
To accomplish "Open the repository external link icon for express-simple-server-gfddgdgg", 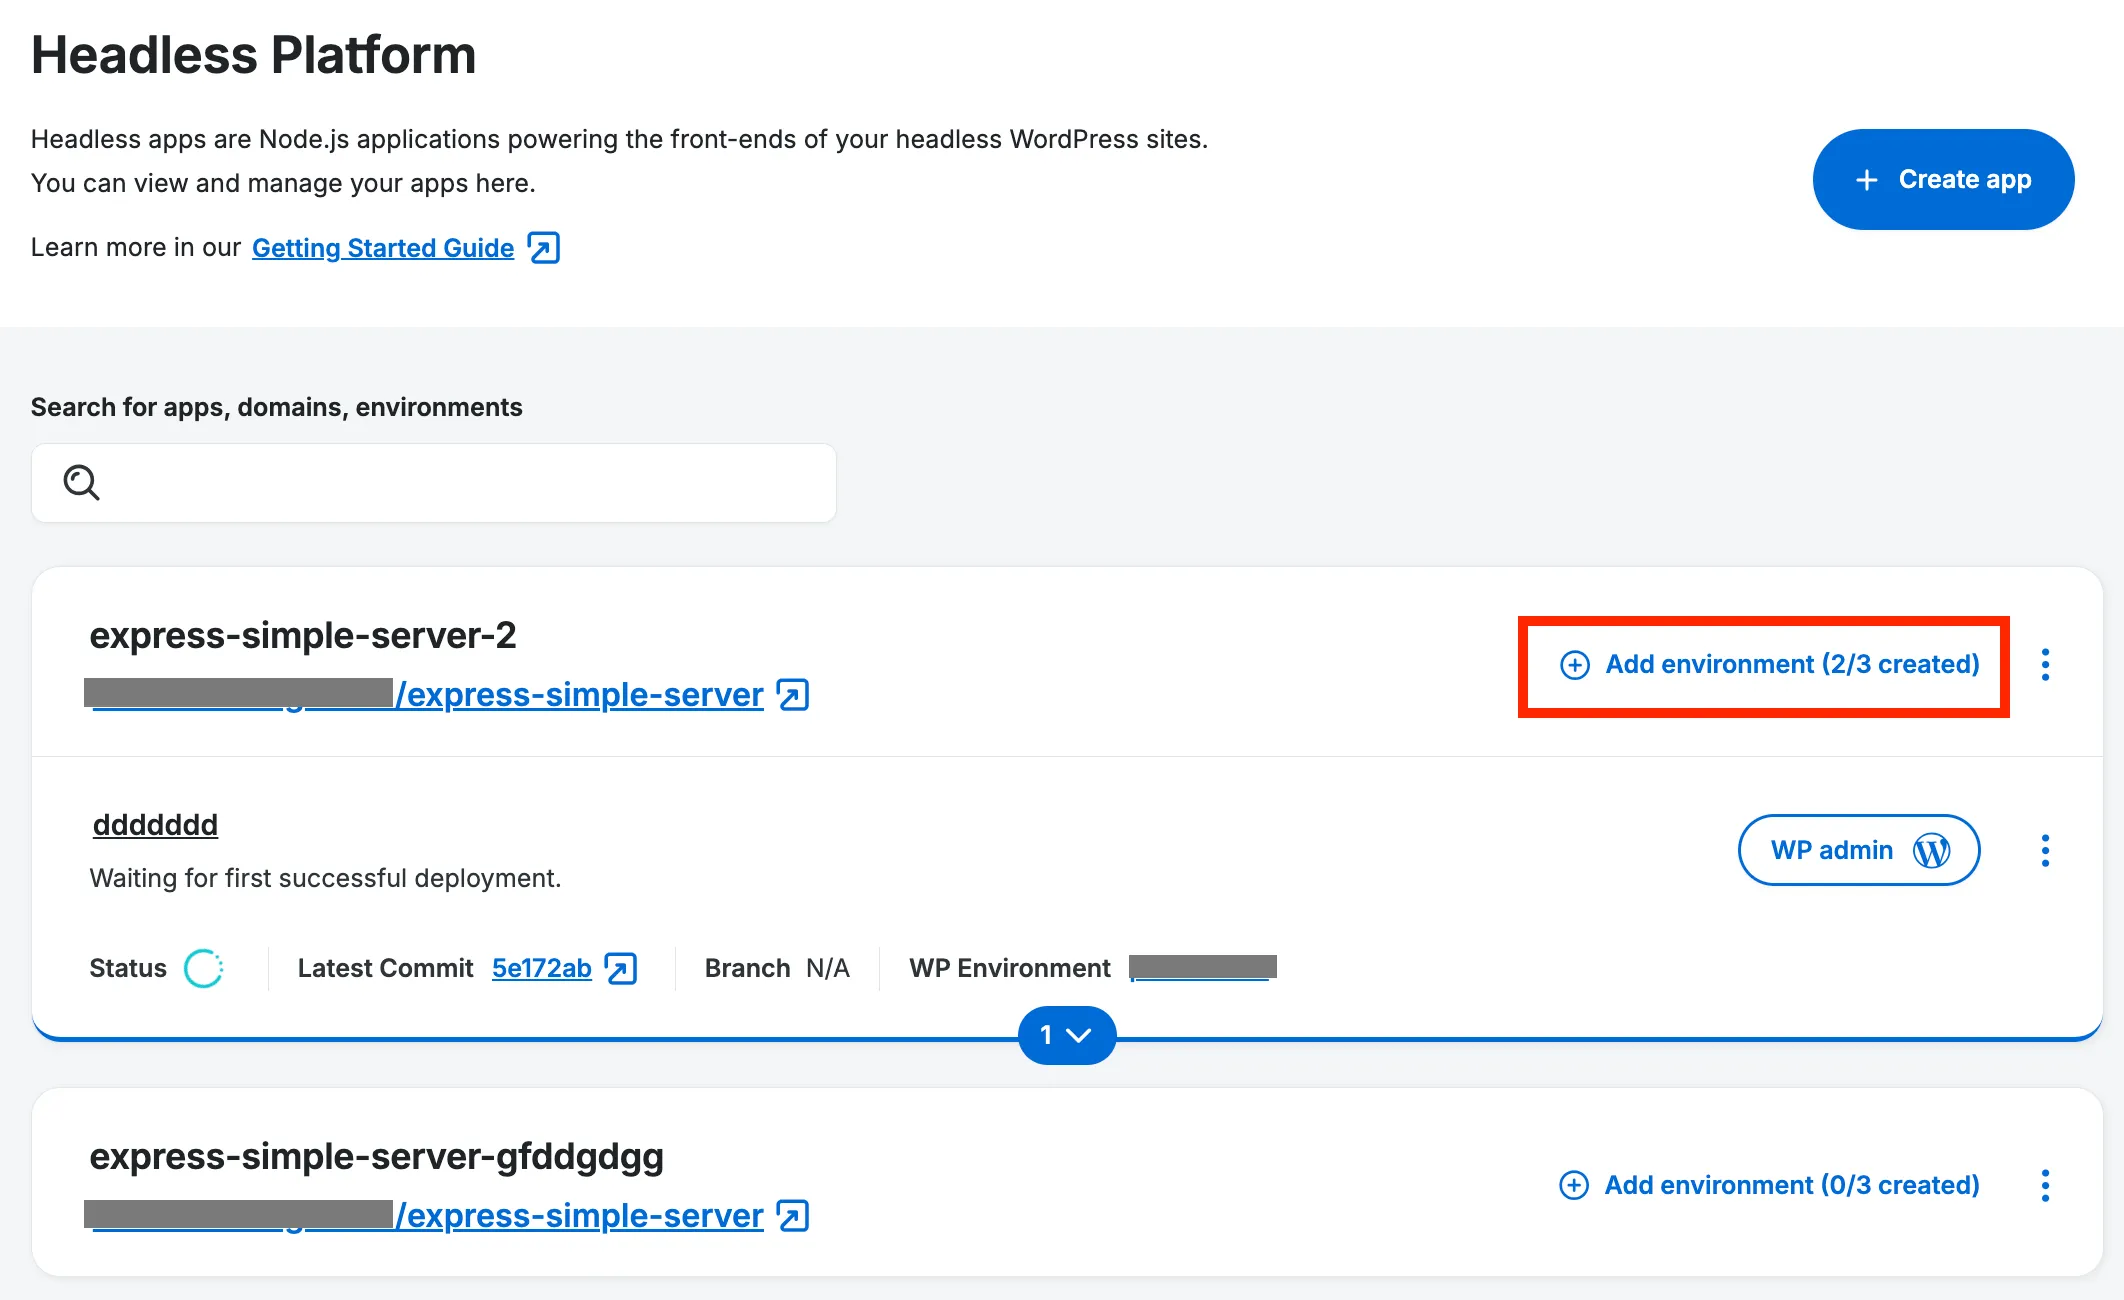I will point(791,1216).
